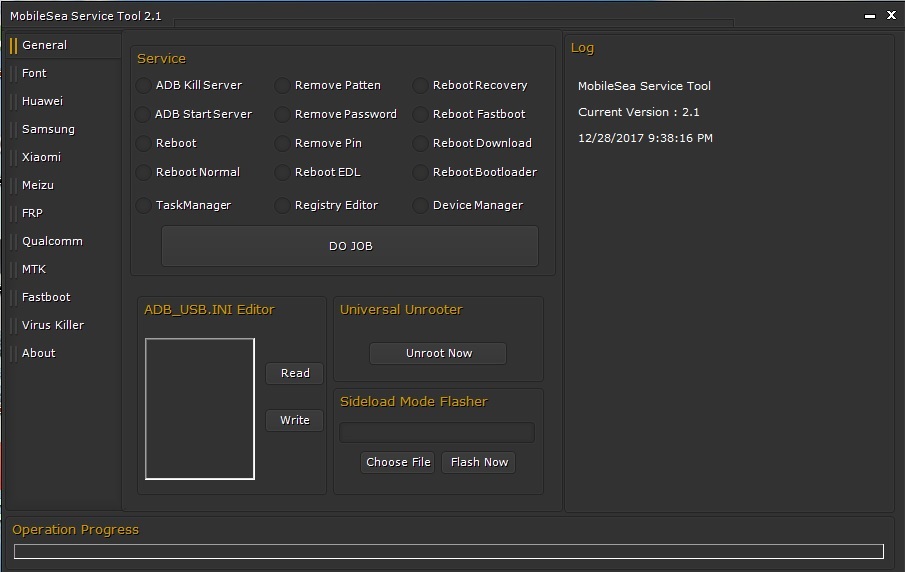Click Read in ADB_USB.INI Editor
The height and width of the screenshot is (572, 905).
point(294,373)
